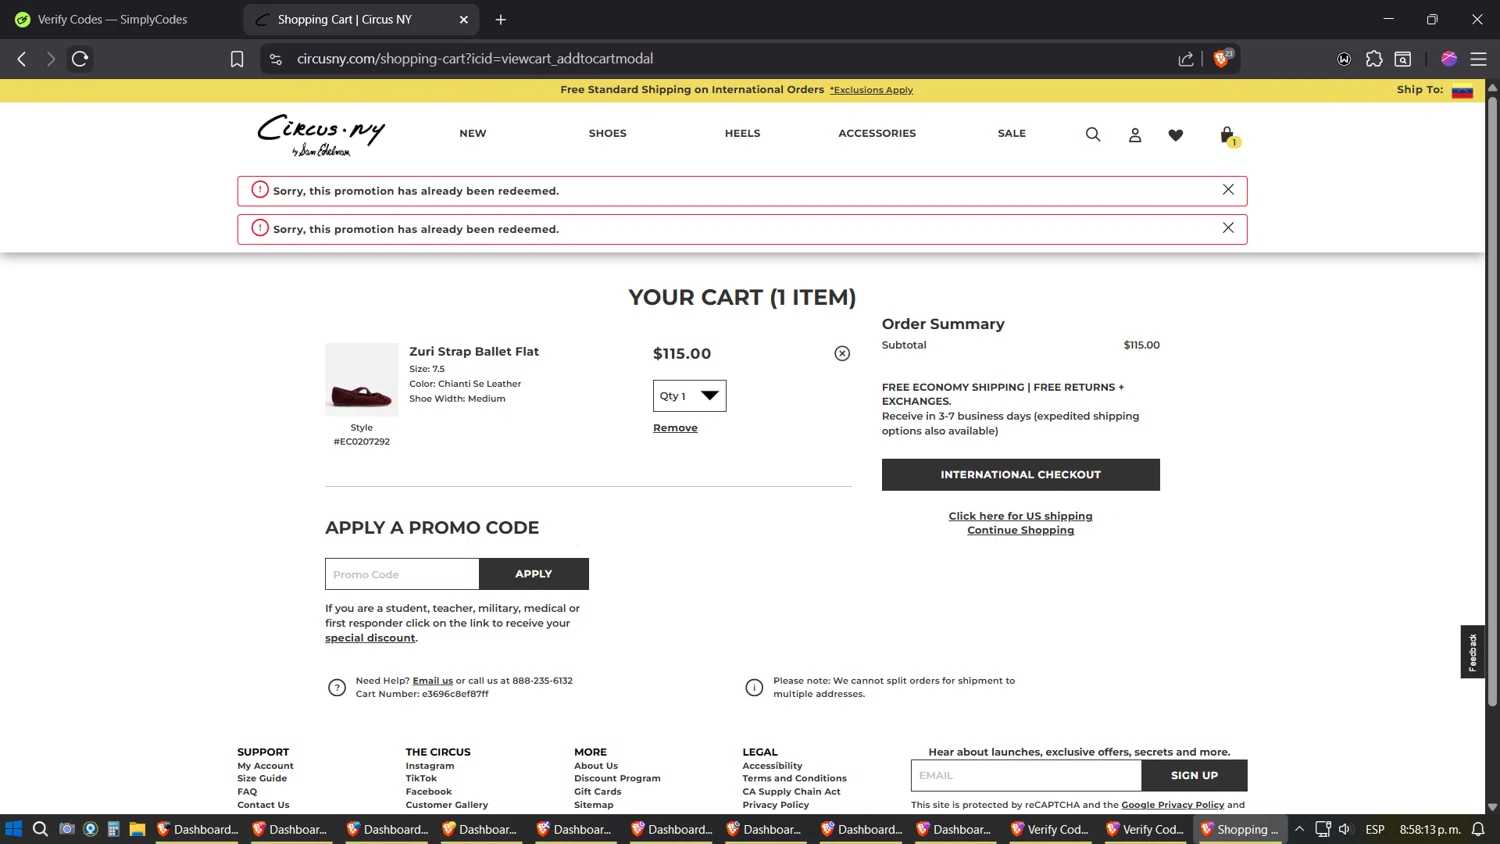
Task: Open the browser extensions puzzle icon
Action: point(1374,59)
